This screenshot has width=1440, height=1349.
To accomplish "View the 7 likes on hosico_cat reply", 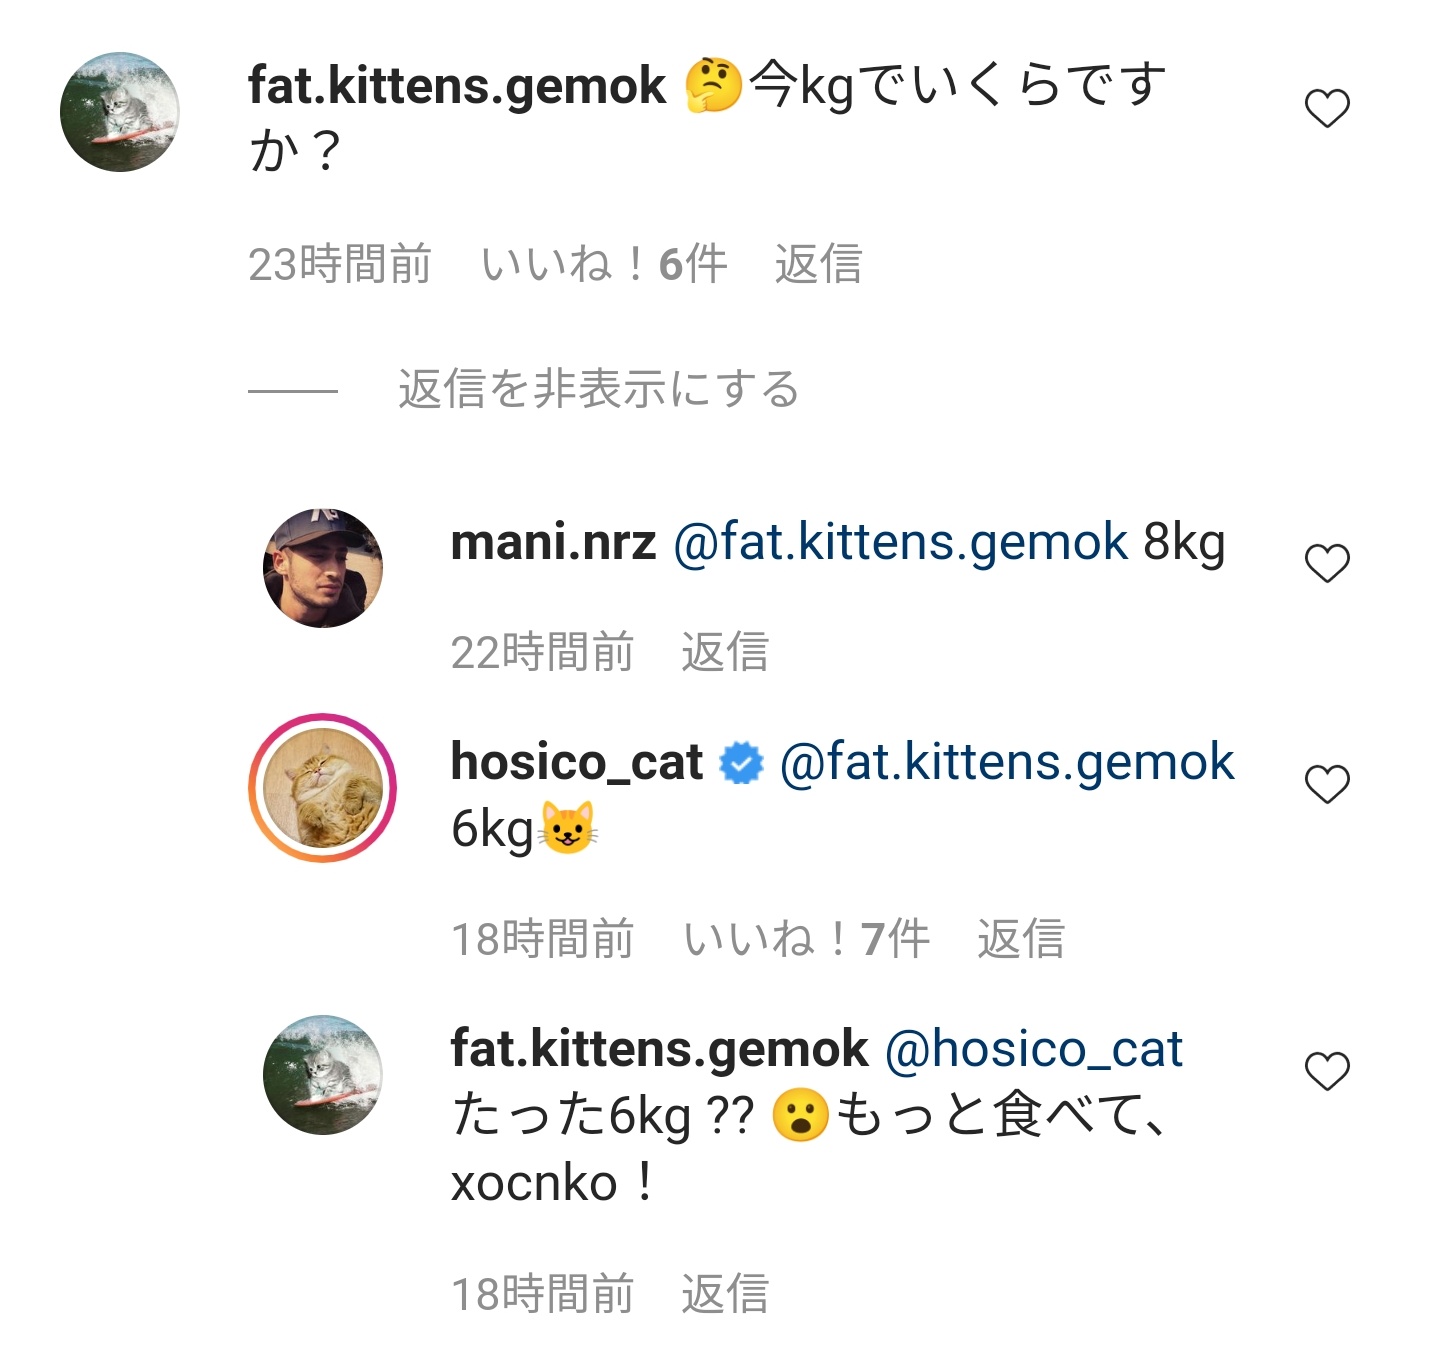I will pyautogui.click(x=806, y=940).
